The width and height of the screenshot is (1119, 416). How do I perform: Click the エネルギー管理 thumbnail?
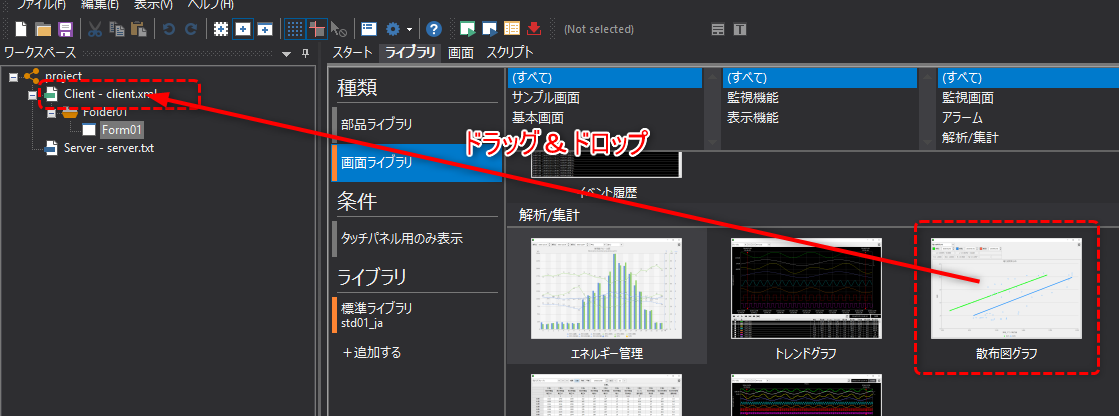607,288
